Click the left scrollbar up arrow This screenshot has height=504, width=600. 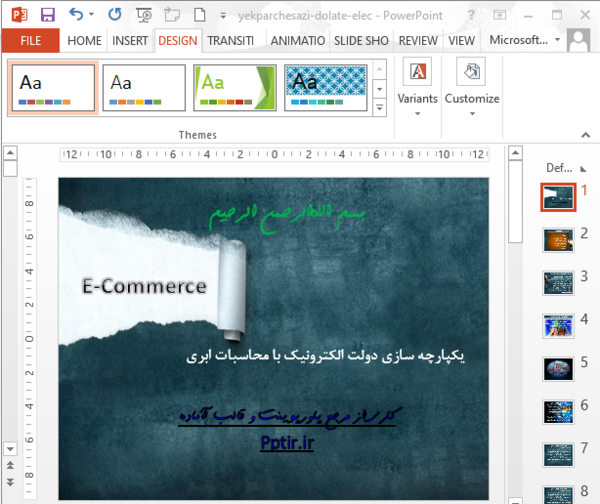[10, 153]
